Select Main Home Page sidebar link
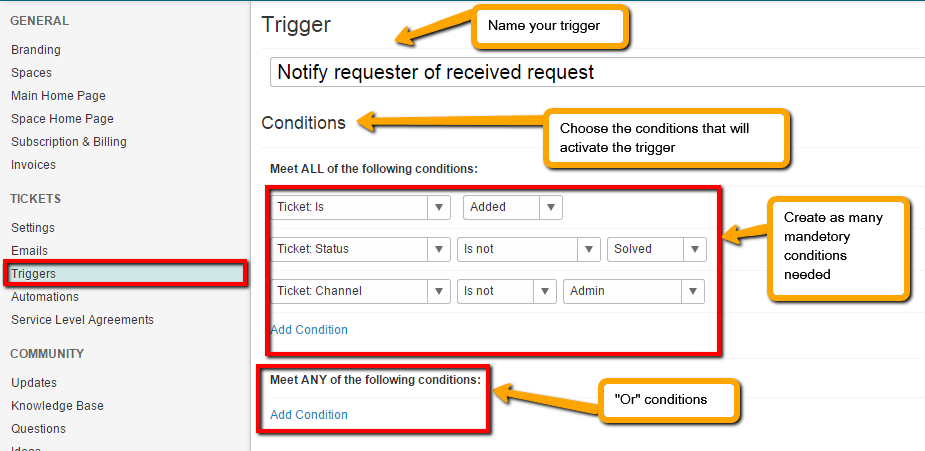925x451 pixels. 58,96
